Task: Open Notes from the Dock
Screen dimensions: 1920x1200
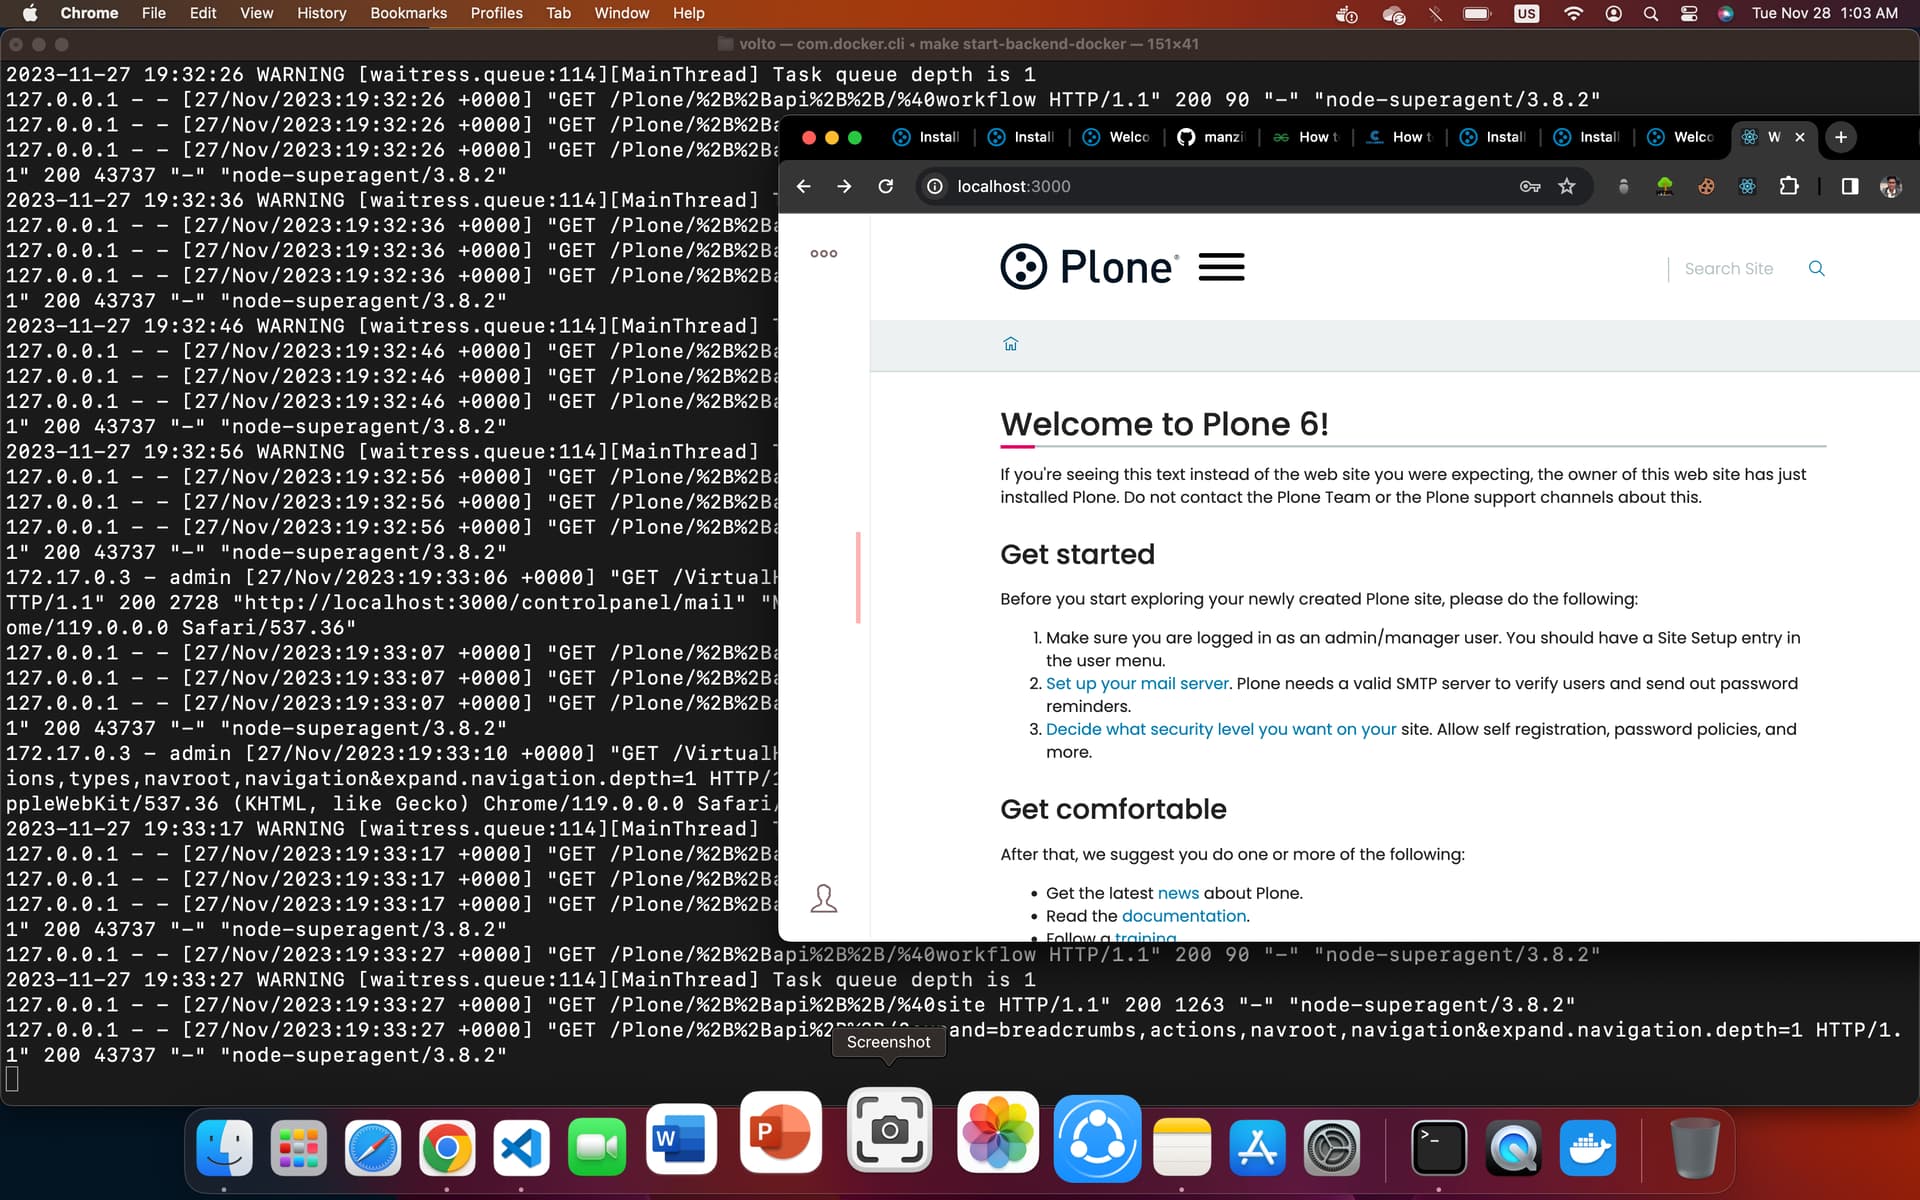Action: tap(1182, 1147)
